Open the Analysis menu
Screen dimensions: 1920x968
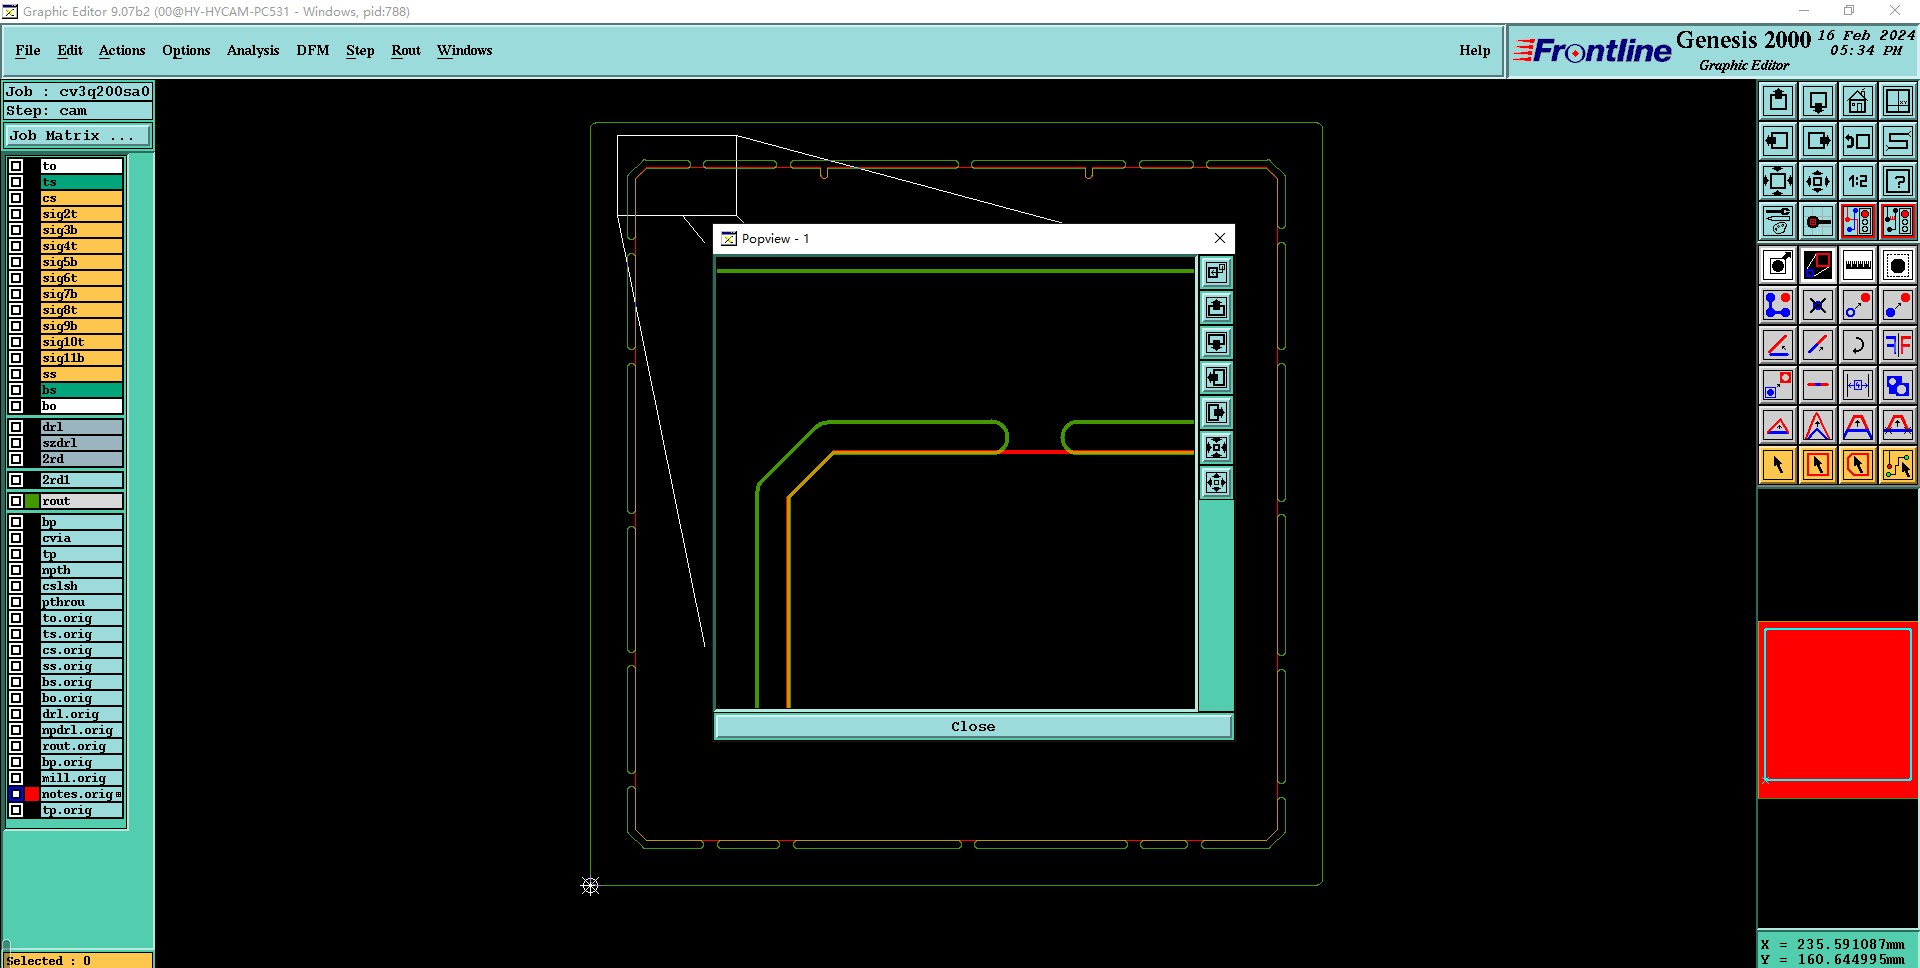click(253, 50)
